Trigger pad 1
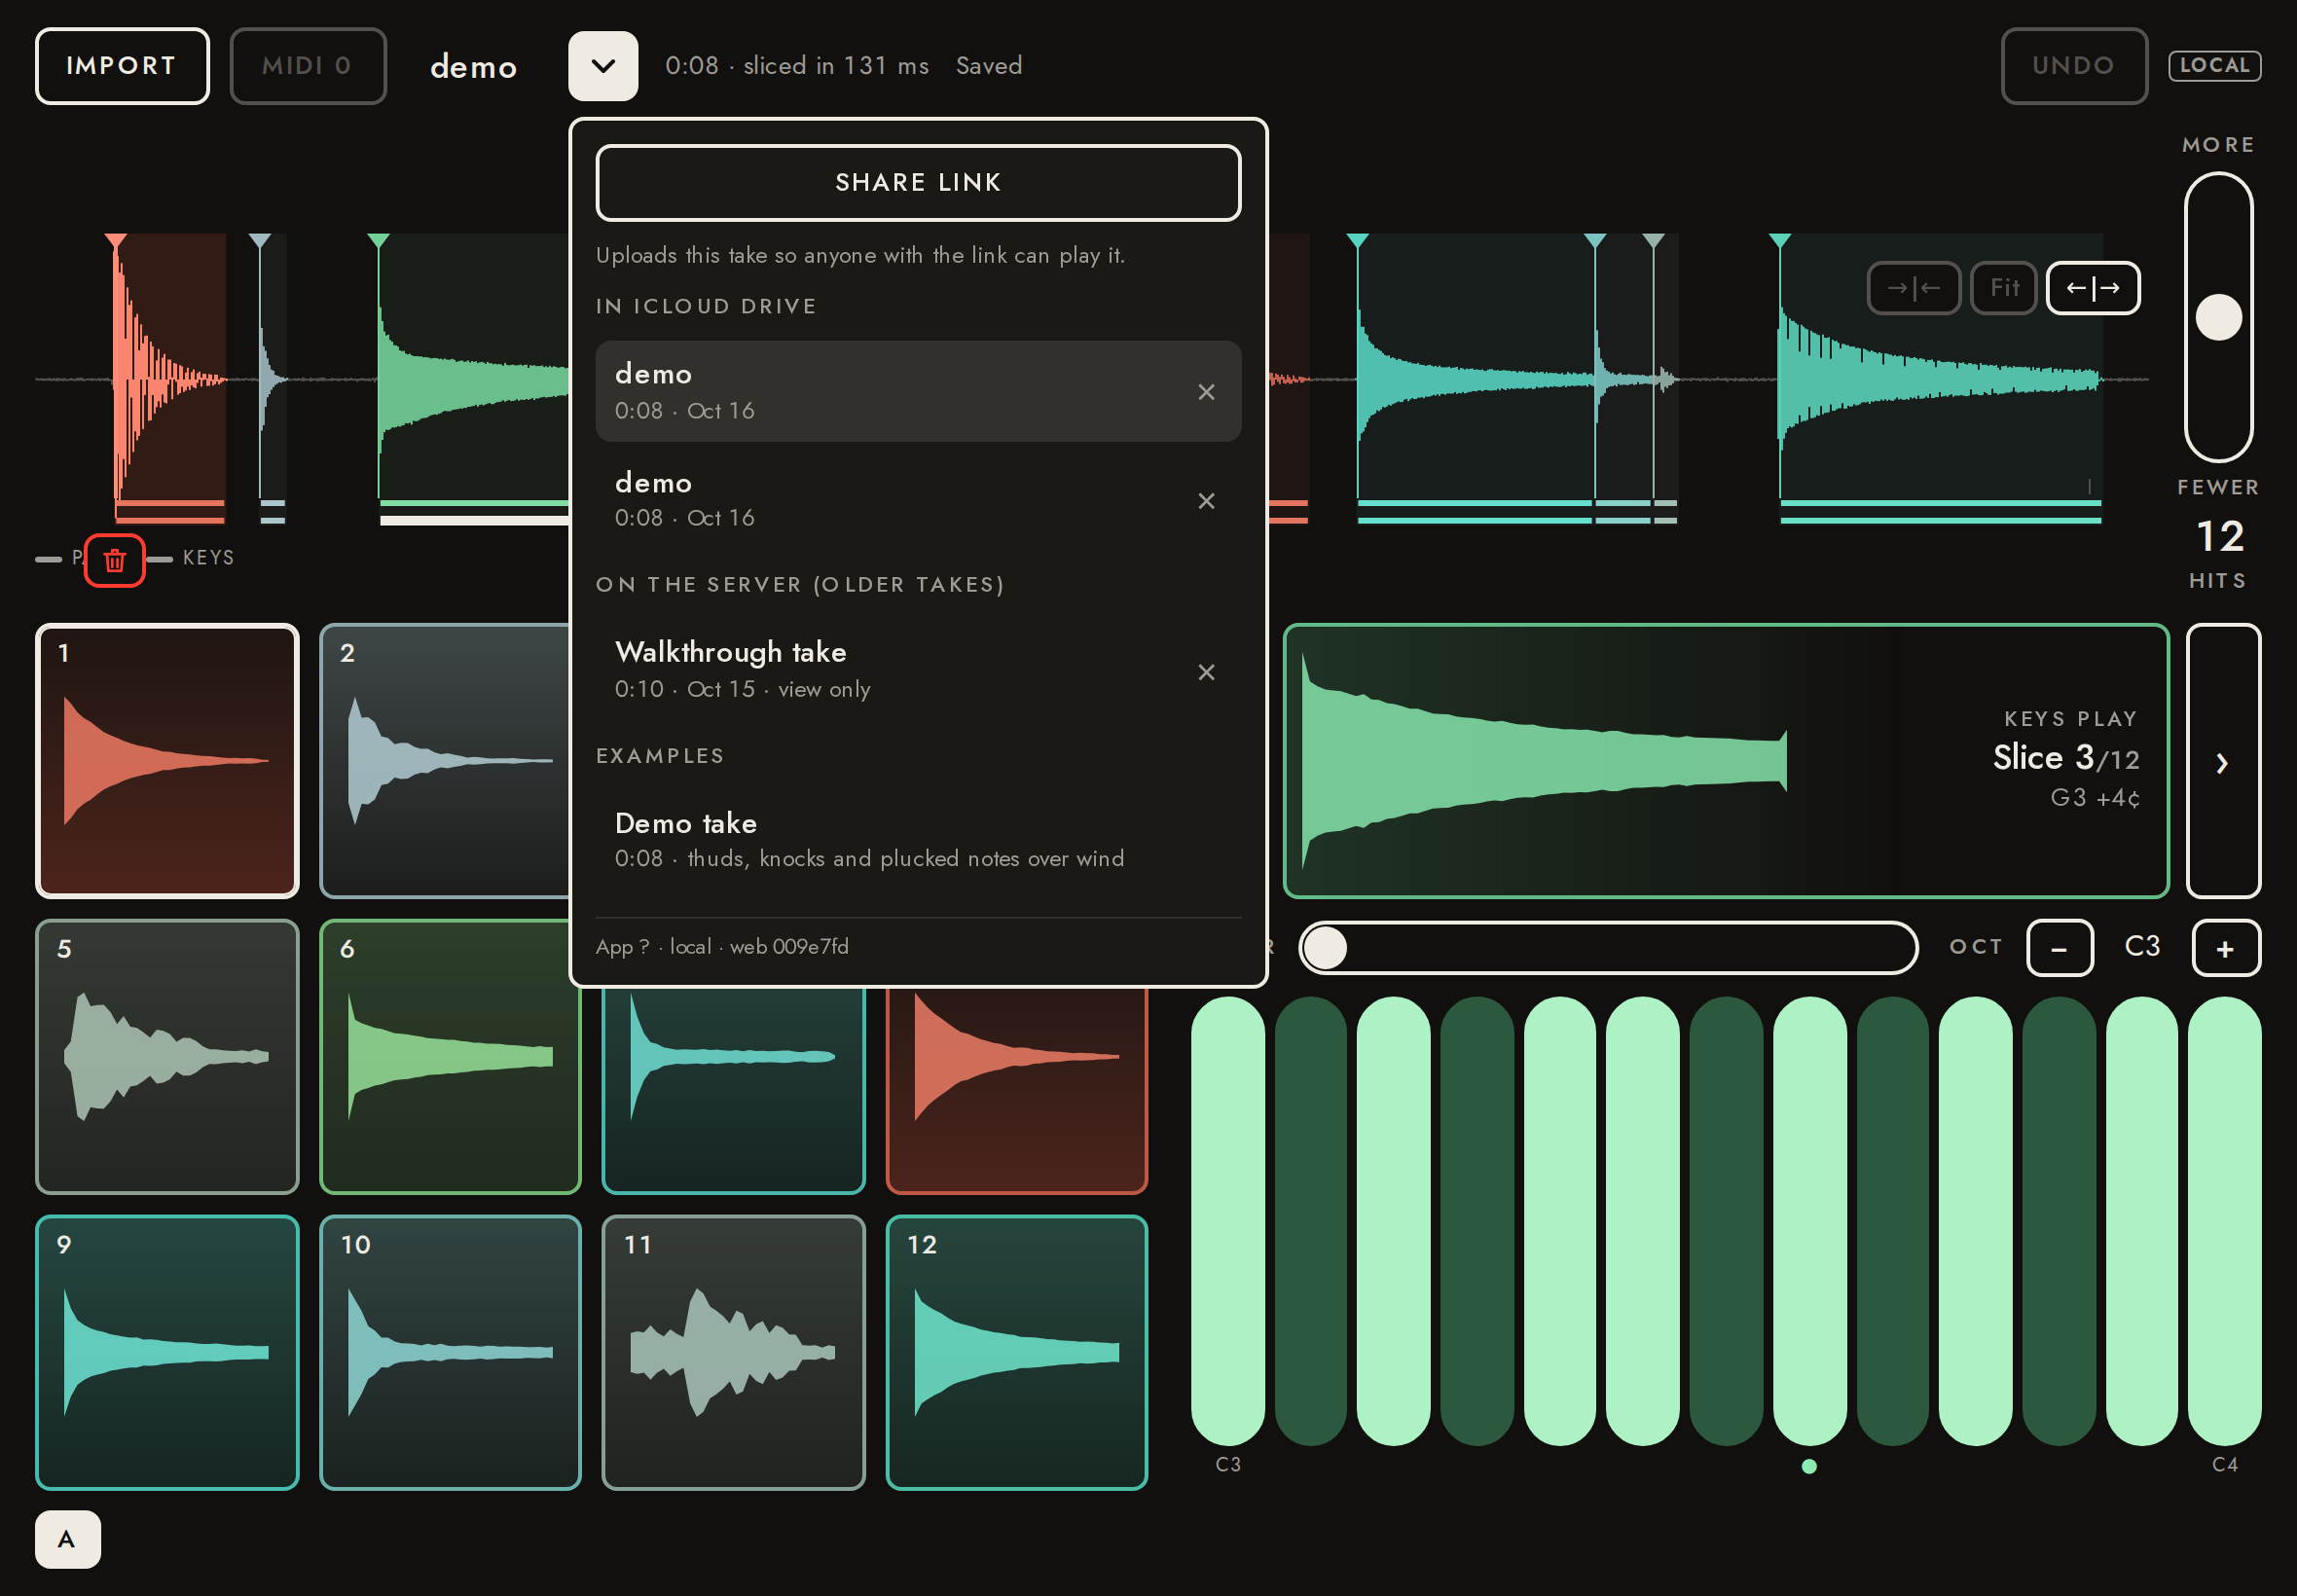Screen dimensions: 2297x1596 pos(167,761)
